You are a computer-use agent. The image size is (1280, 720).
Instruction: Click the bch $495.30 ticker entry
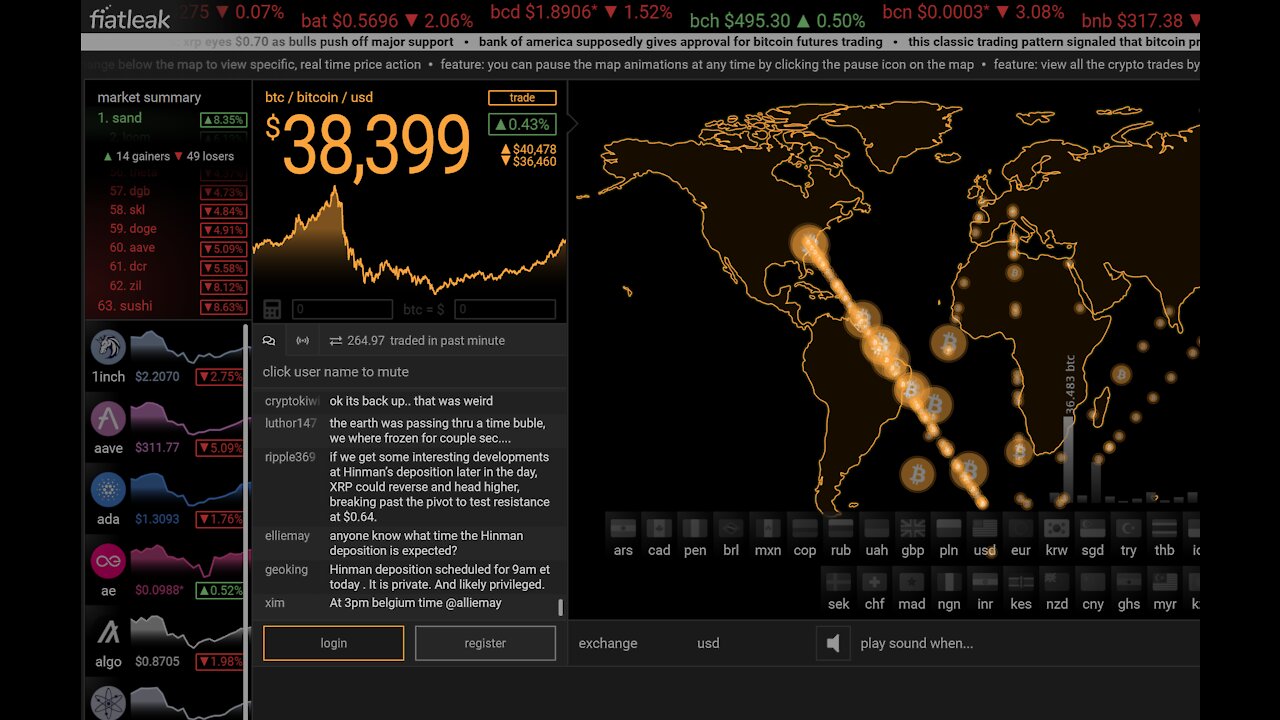[x=777, y=21]
